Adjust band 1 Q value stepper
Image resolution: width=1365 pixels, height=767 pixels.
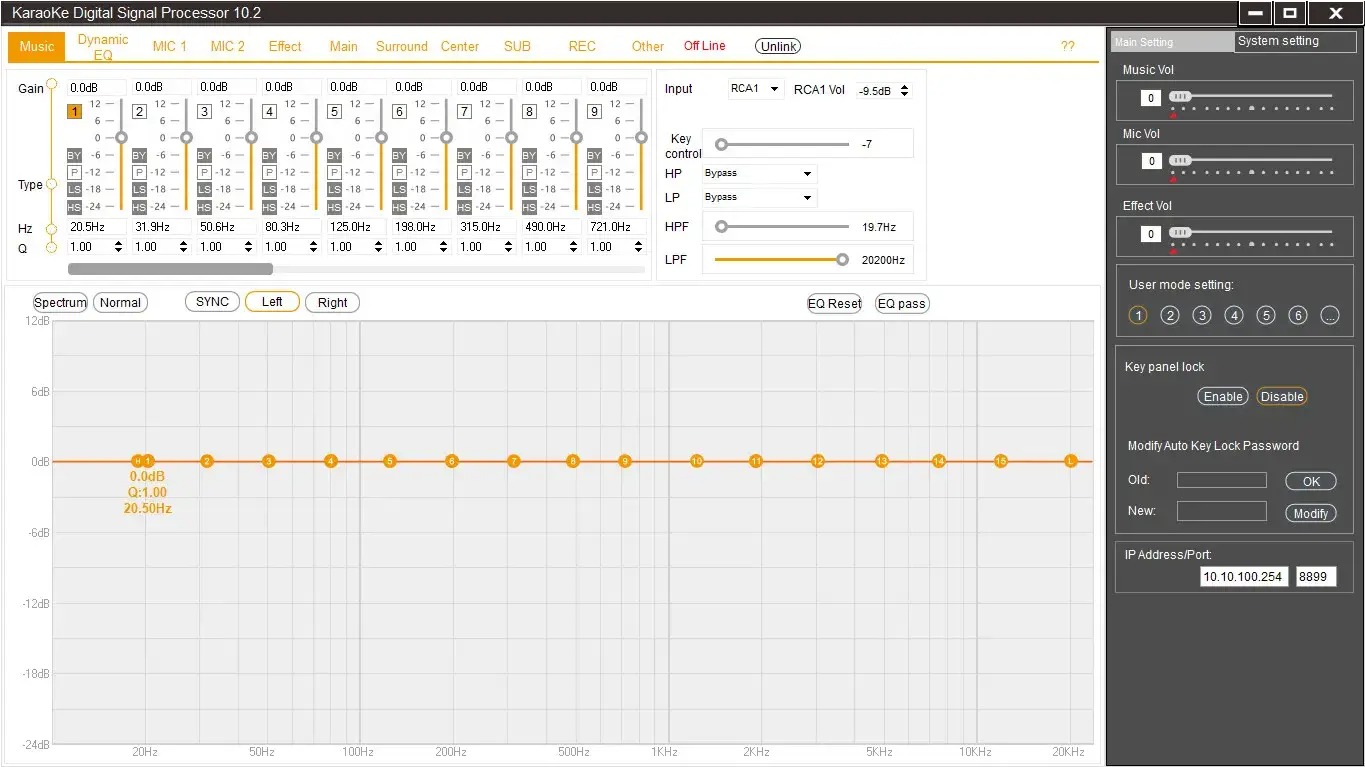(118, 247)
